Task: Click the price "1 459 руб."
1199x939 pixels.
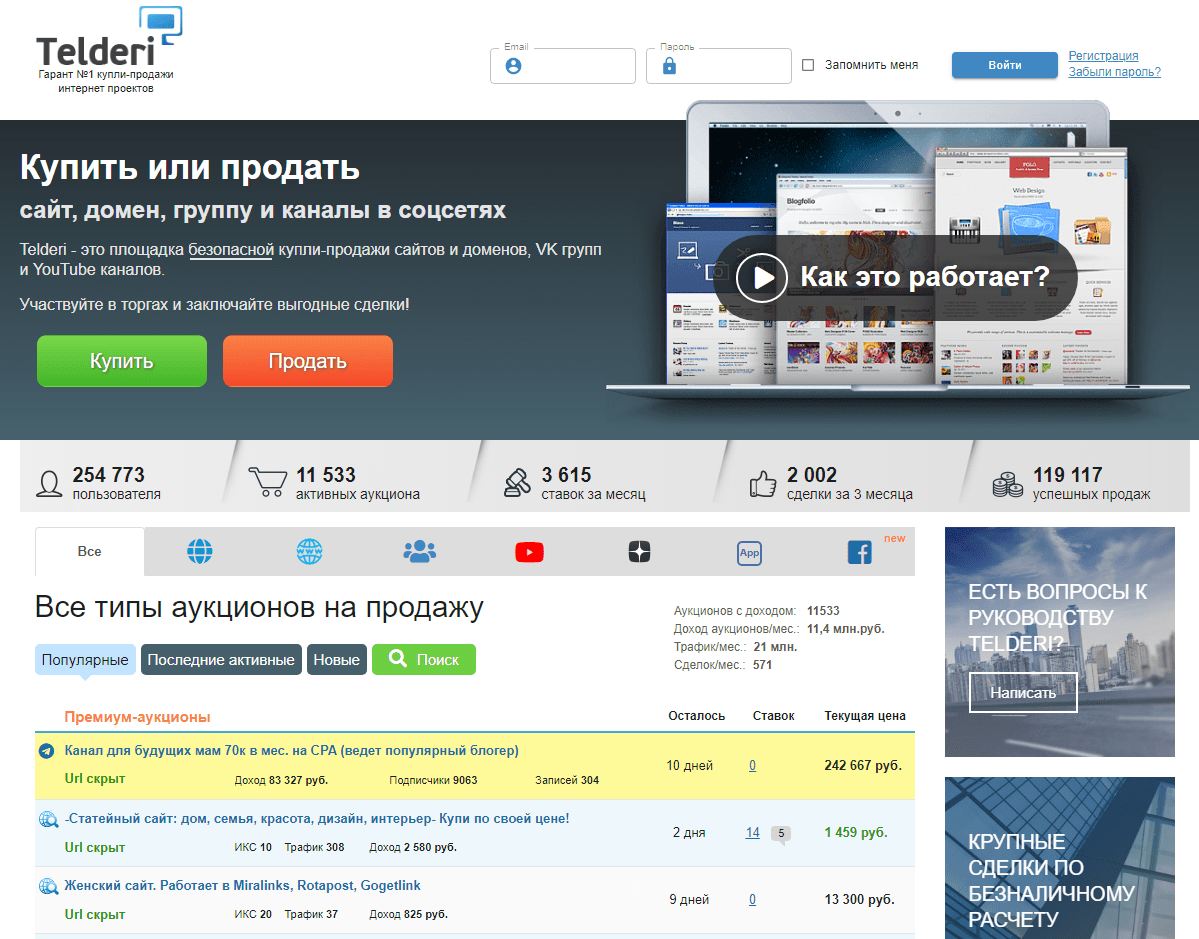Action: [x=856, y=833]
